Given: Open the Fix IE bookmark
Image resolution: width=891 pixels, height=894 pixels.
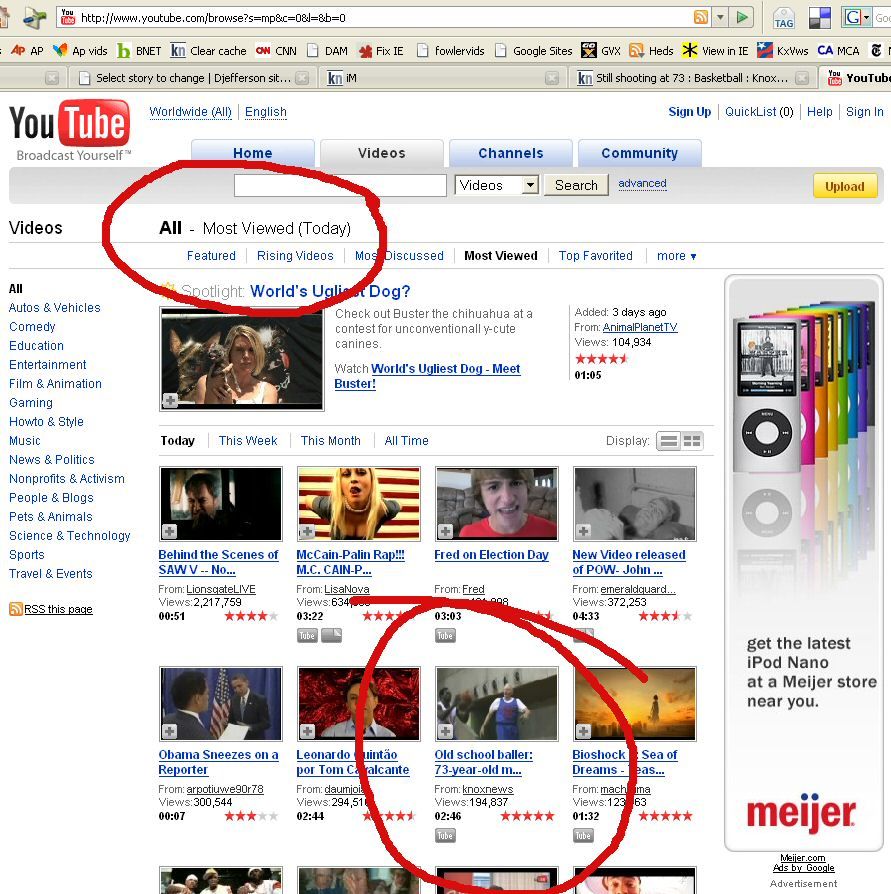Looking at the screenshot, I should [381, 51].
